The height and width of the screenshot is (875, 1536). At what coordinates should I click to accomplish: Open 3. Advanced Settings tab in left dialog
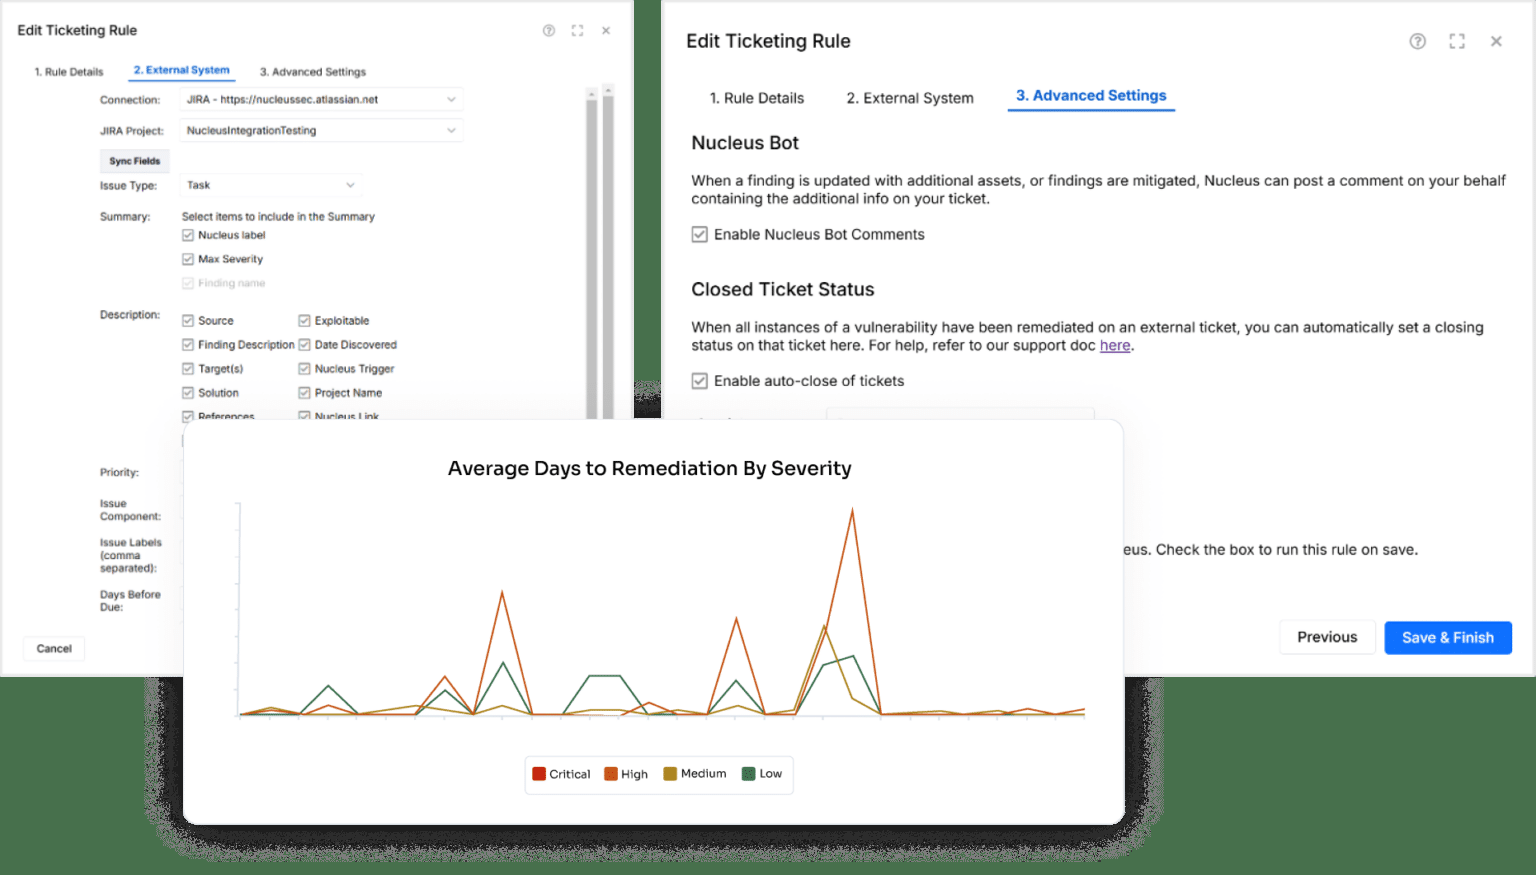pos(313,72)
